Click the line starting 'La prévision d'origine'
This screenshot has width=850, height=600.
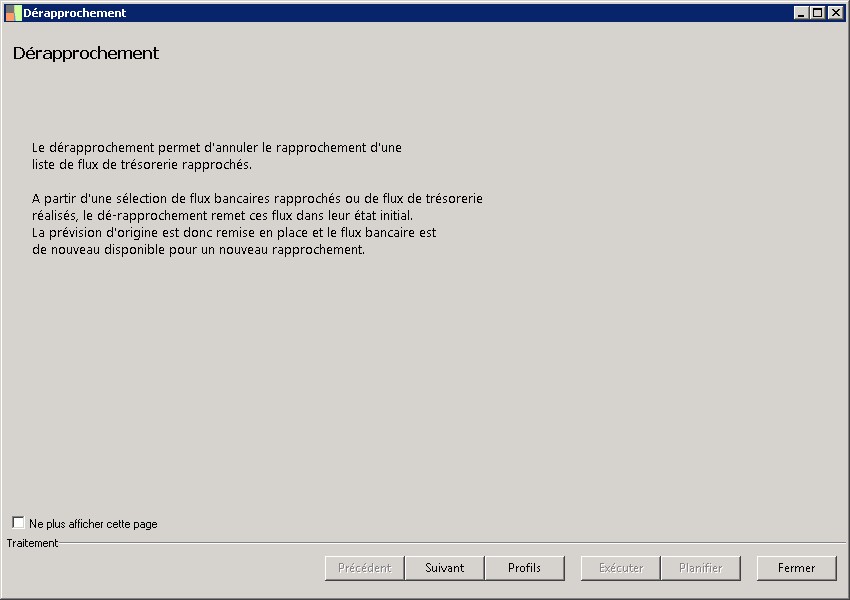pos(234,233)
